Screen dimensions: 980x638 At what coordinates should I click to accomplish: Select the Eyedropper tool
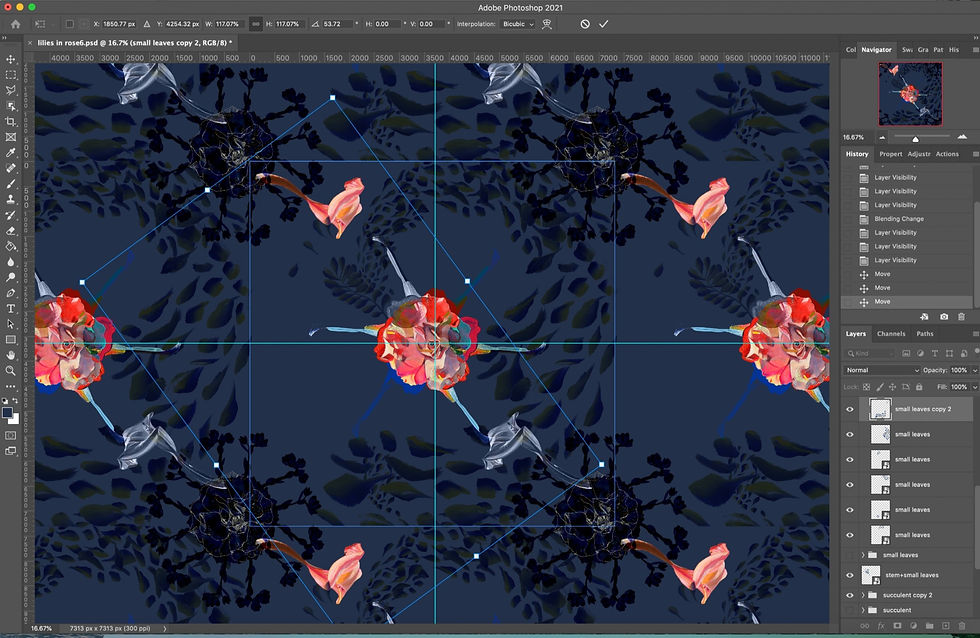click(x=11, y=153)
